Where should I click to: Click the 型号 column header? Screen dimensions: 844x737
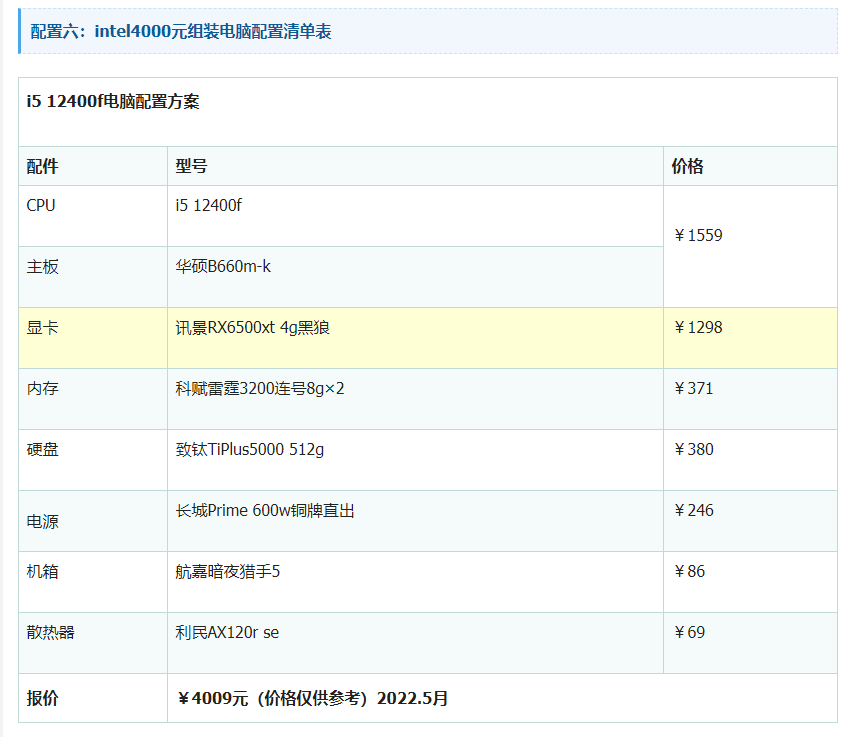191,166
